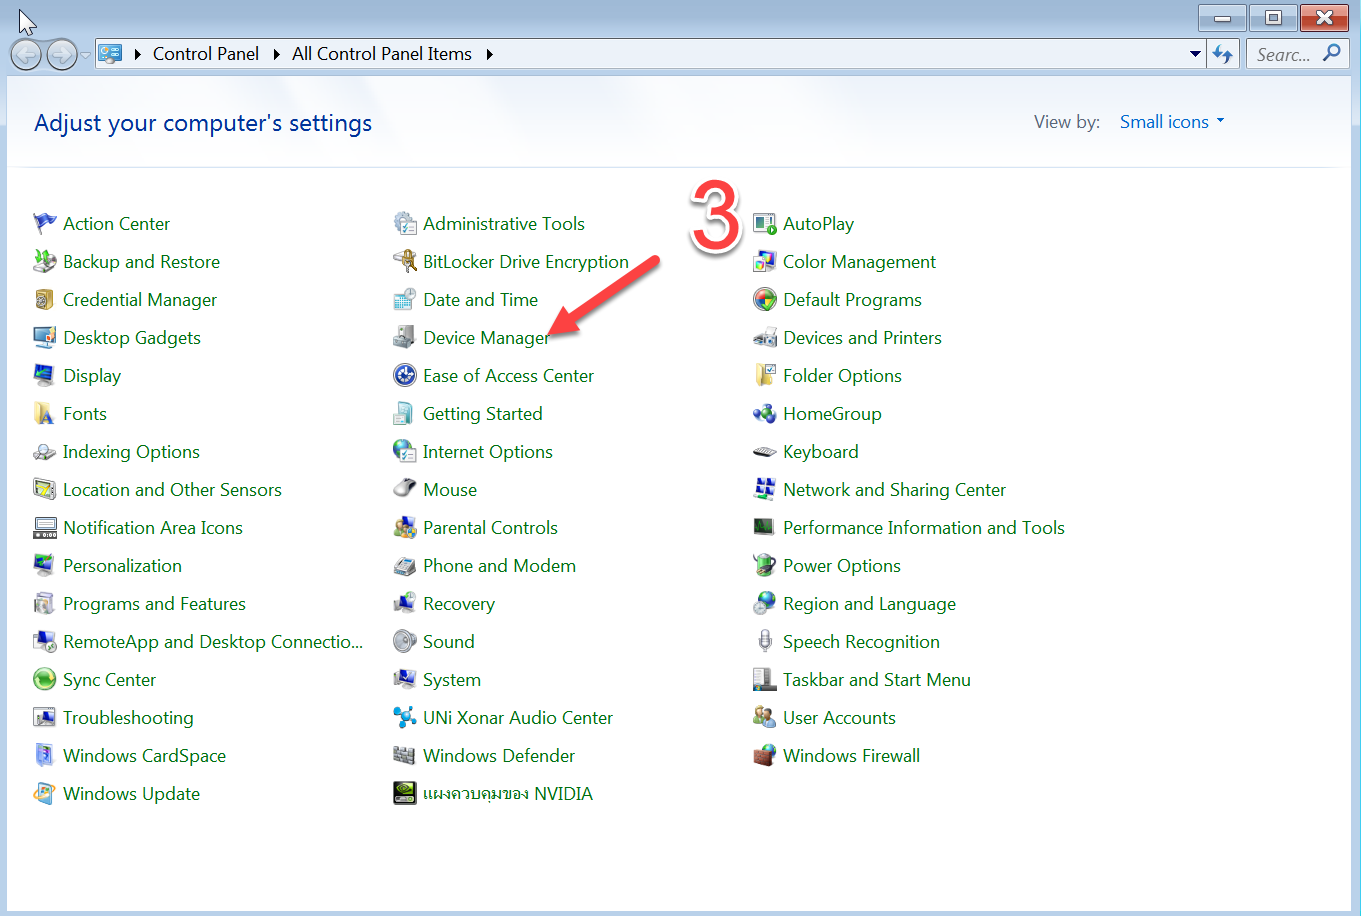Open Phone and Modem settings
The image size is (1361, 916).
tap(499, 565)
